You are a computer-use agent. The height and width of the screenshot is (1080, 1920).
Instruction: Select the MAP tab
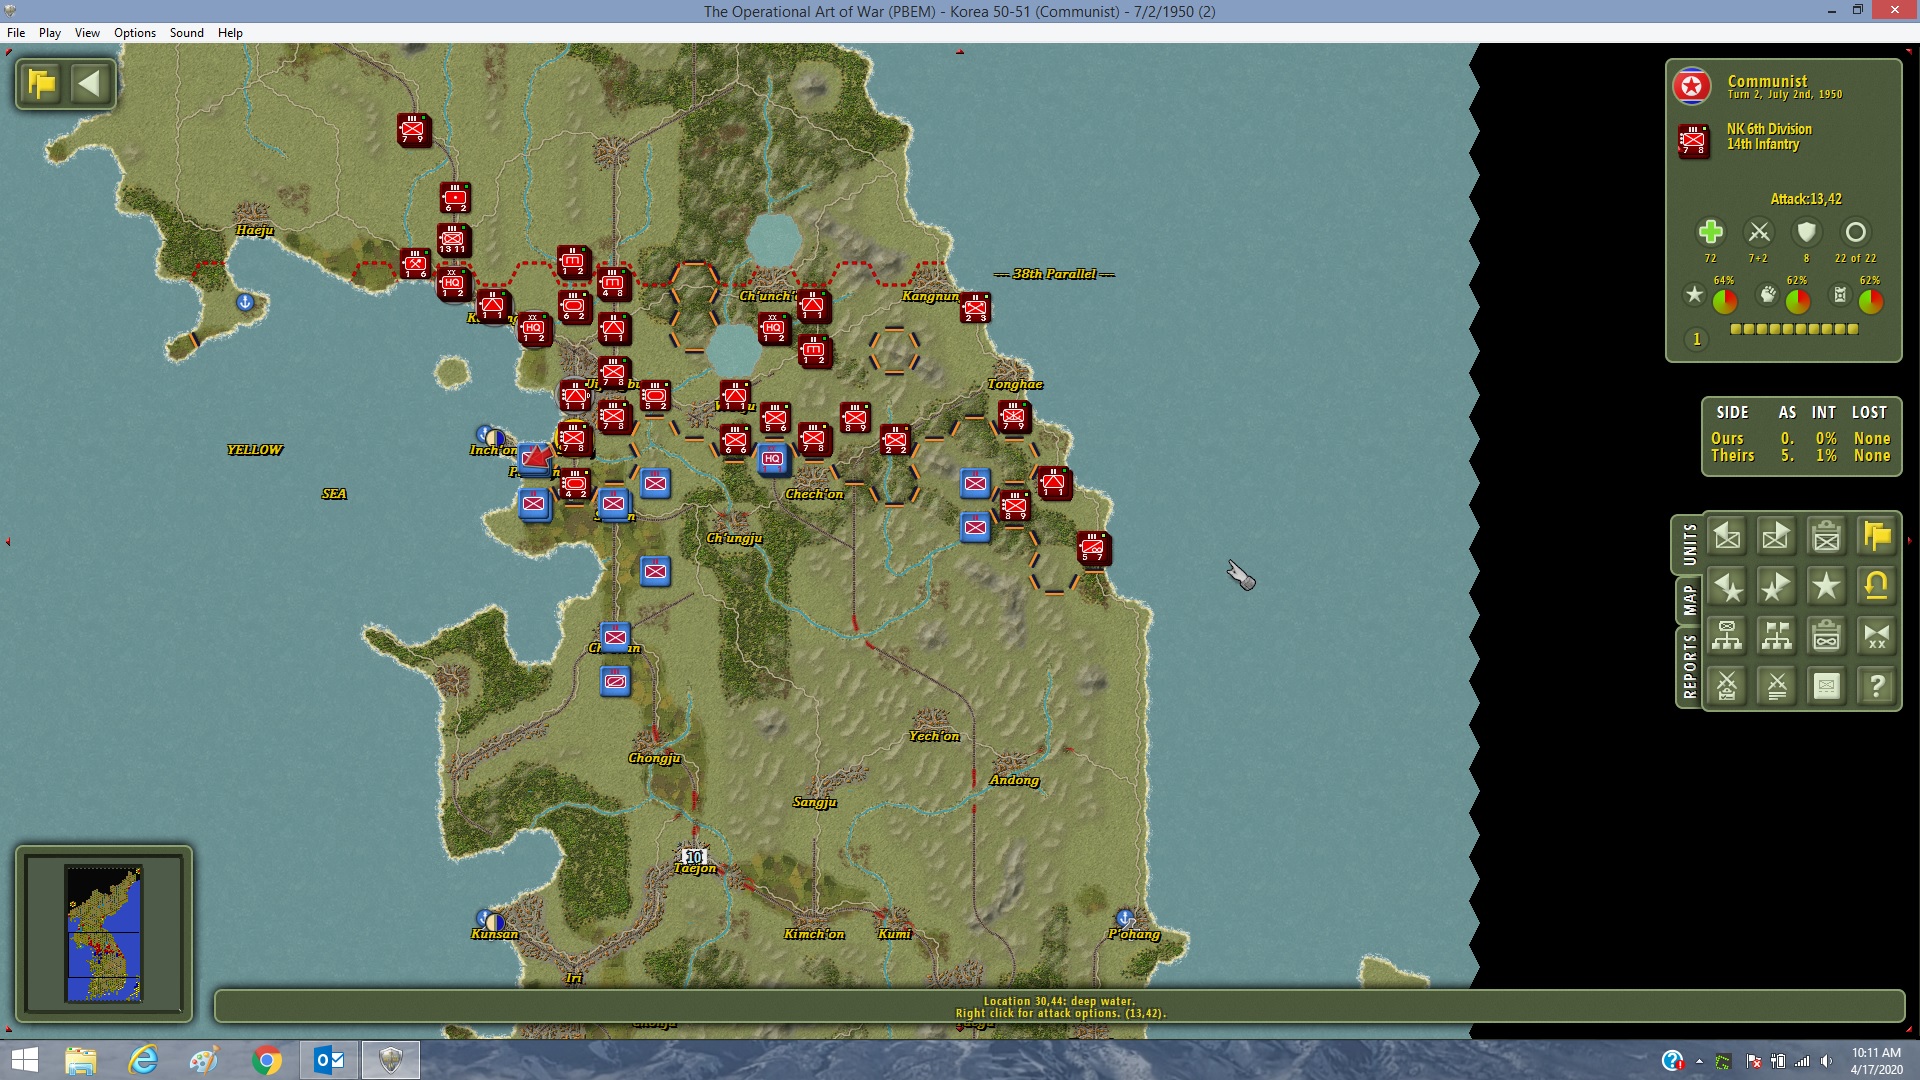tap(1689, 600)
